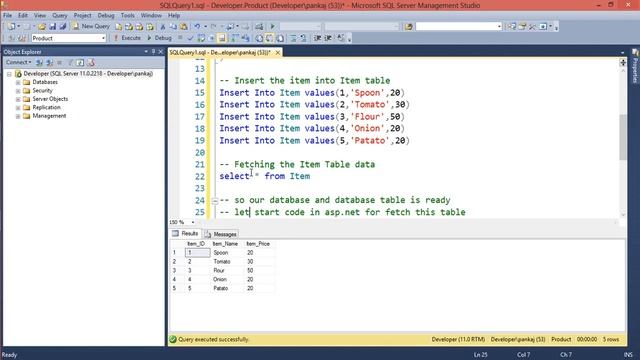640x360 pixels.
Task: Collapse the Developer server node
Action: point(9,74)
